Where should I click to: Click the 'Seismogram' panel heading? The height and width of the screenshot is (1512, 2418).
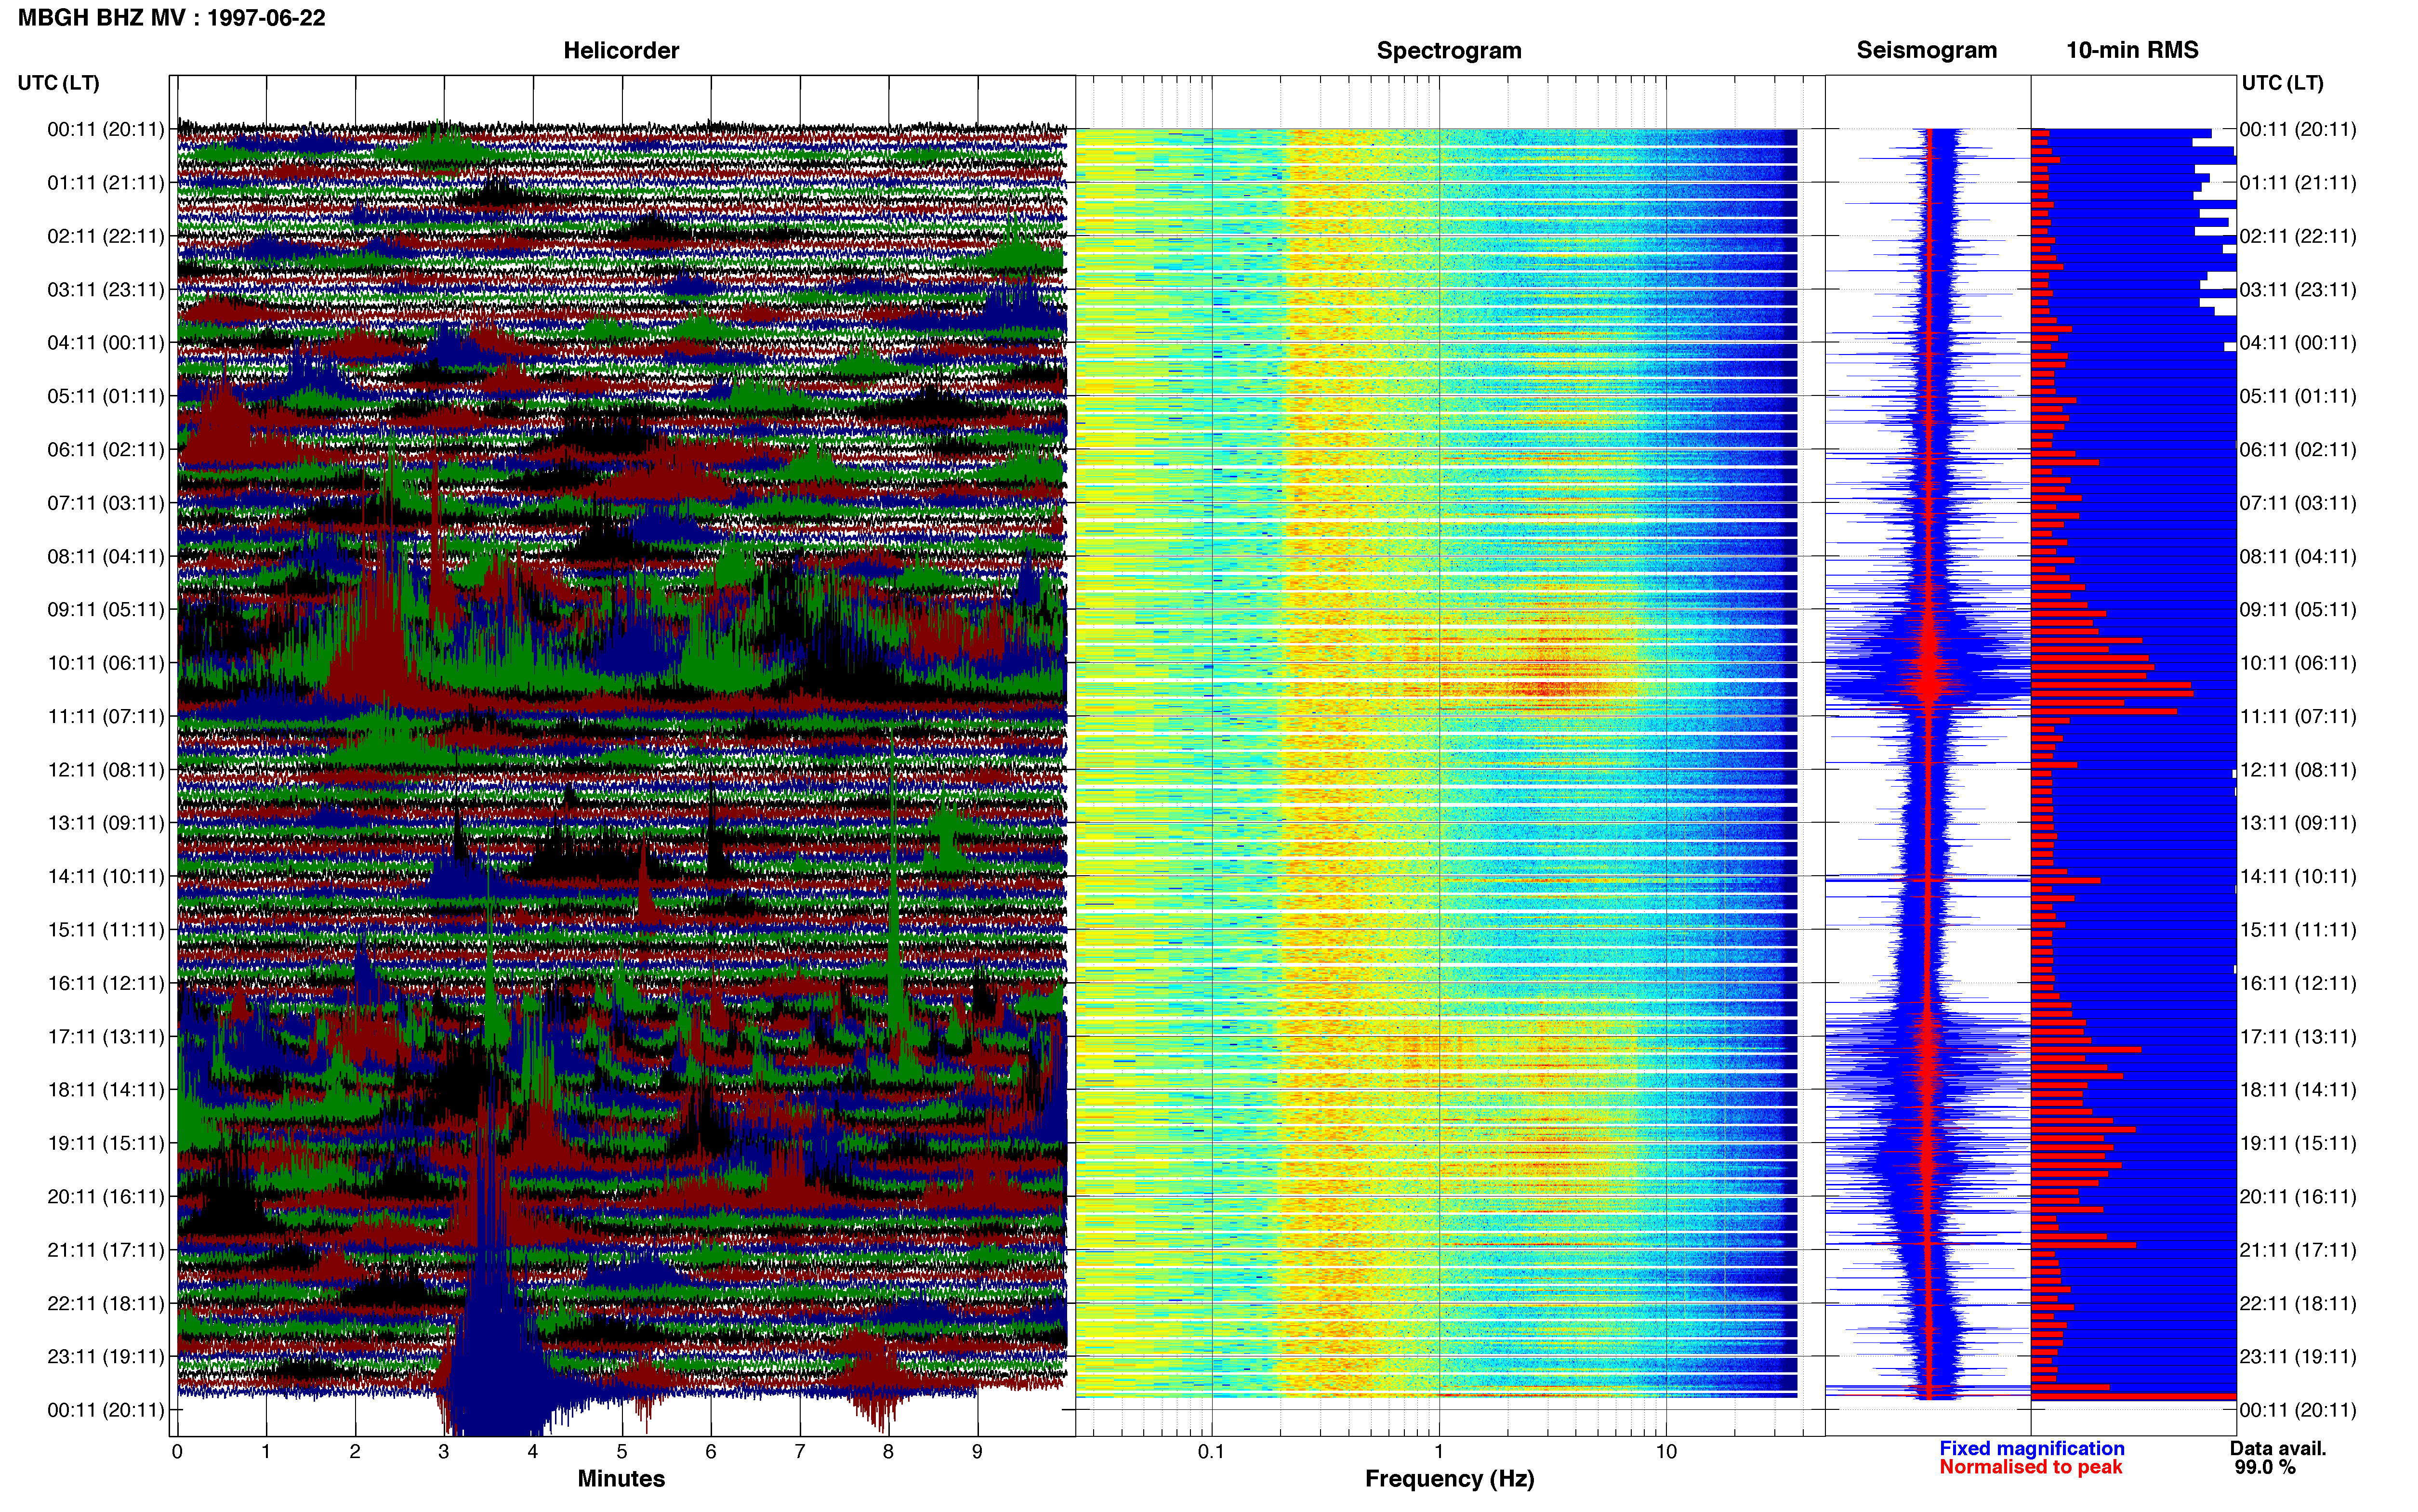1926,50
